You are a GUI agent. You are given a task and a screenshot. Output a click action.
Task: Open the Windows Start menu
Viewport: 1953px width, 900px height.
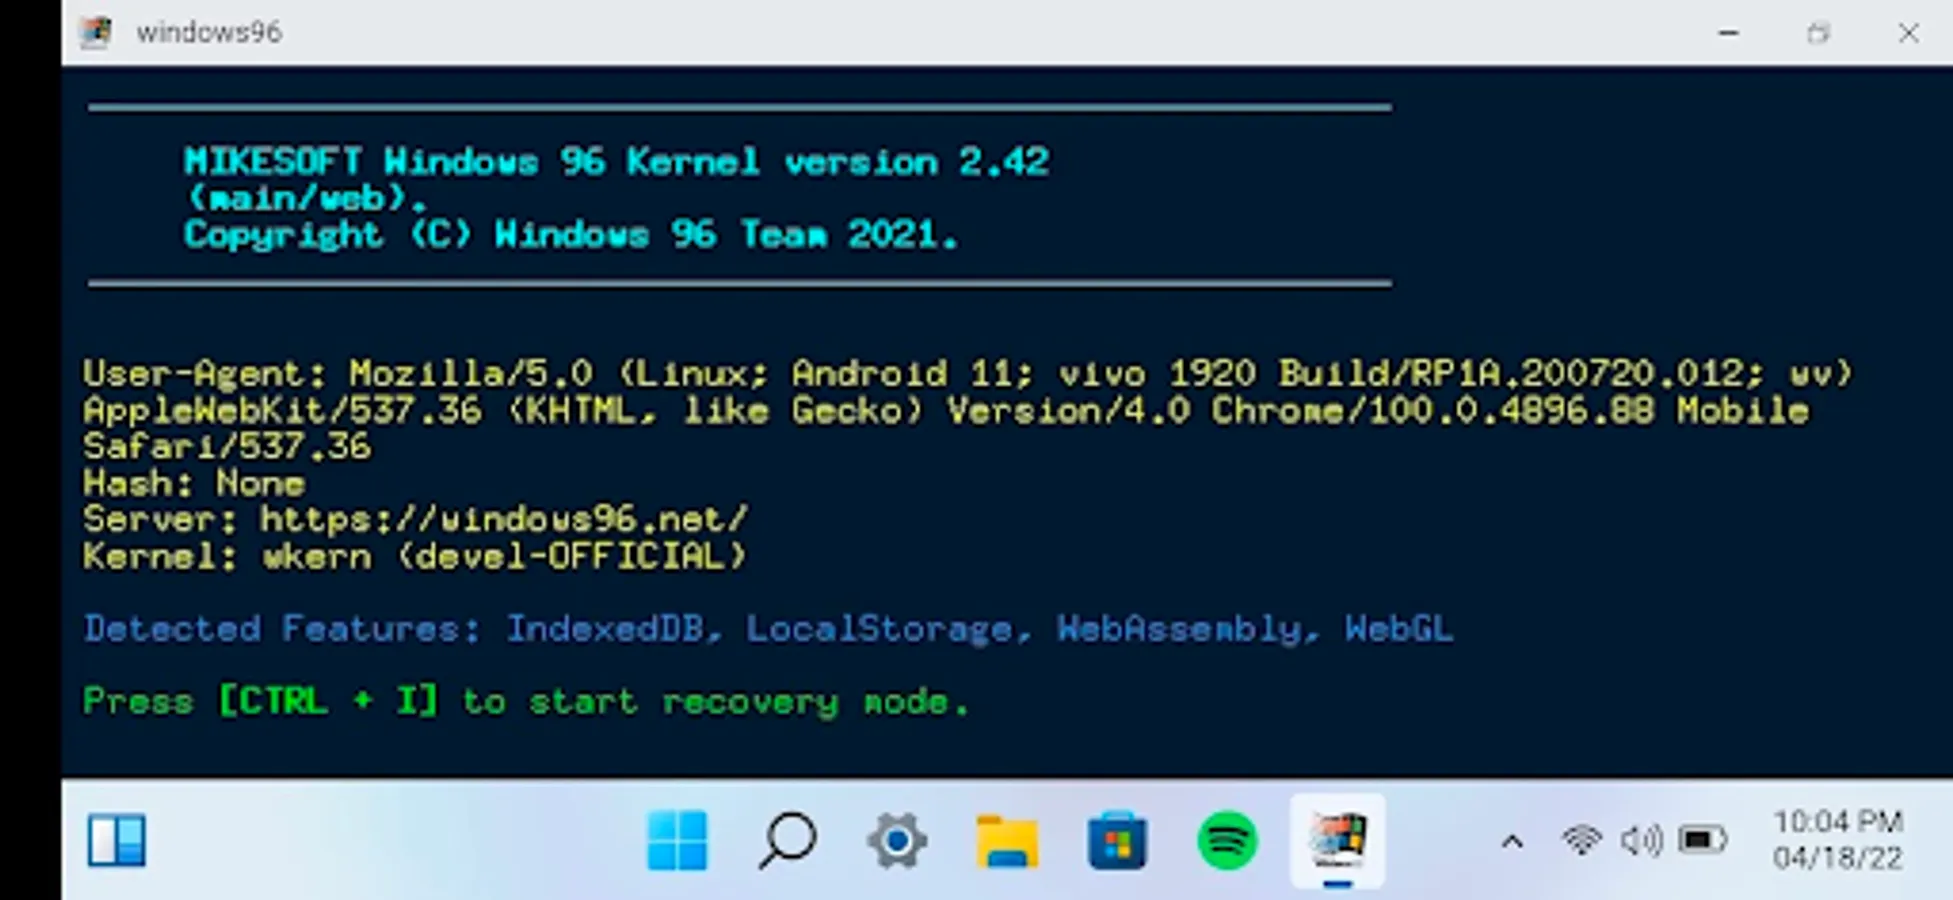677,840
